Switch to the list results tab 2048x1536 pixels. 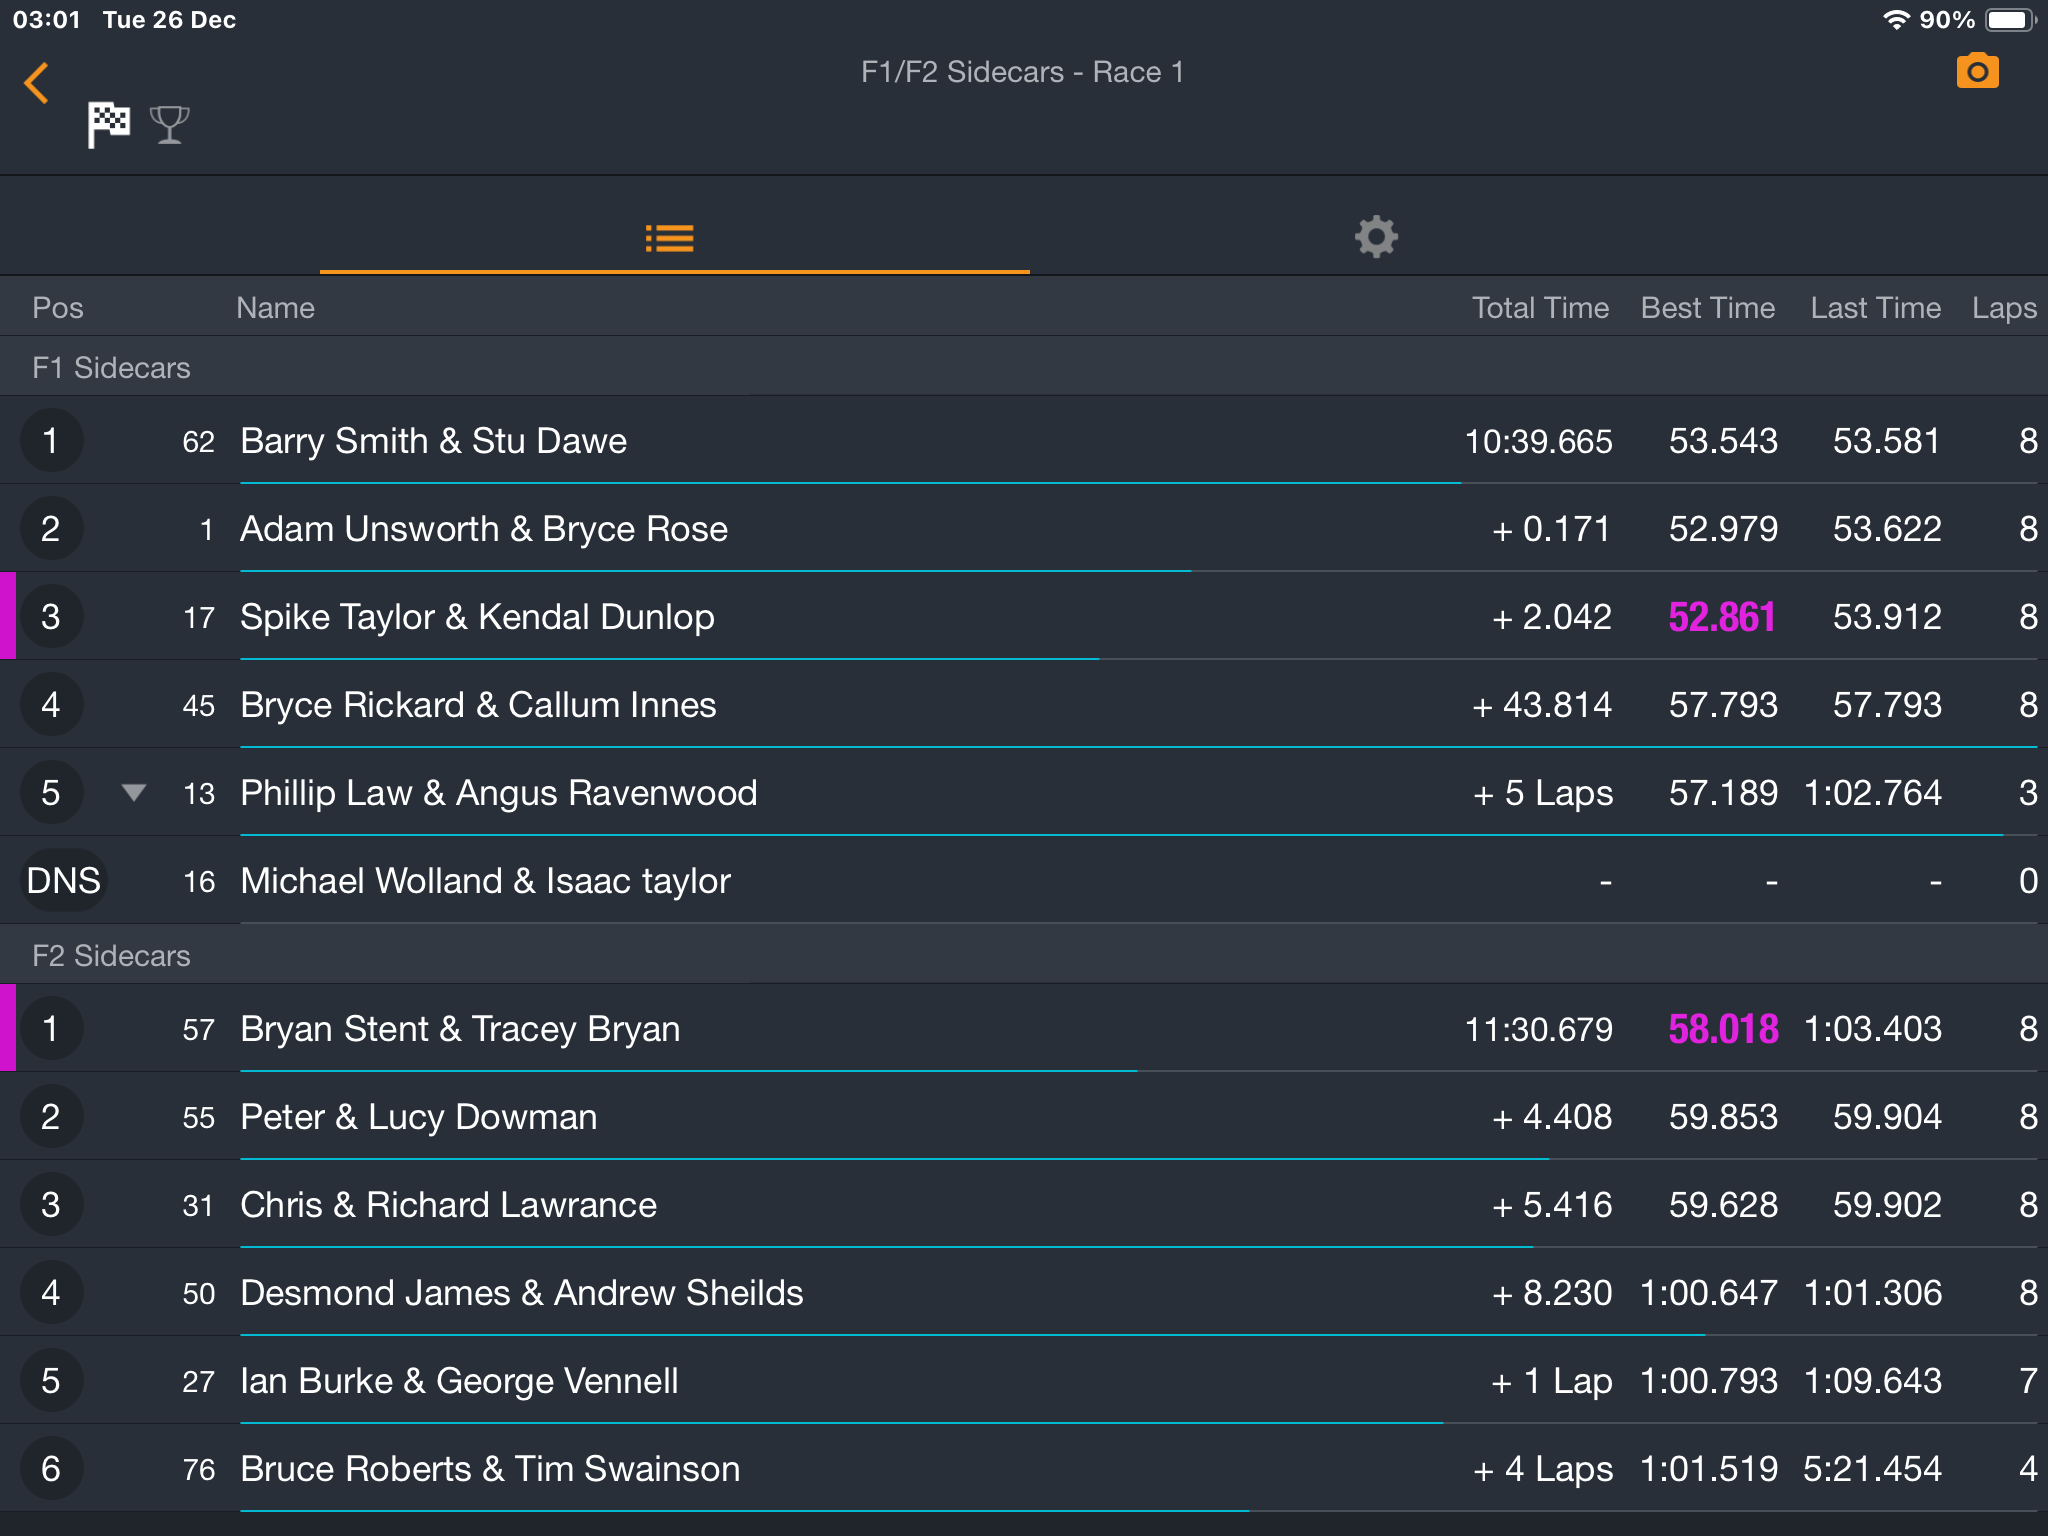(669, 238)
